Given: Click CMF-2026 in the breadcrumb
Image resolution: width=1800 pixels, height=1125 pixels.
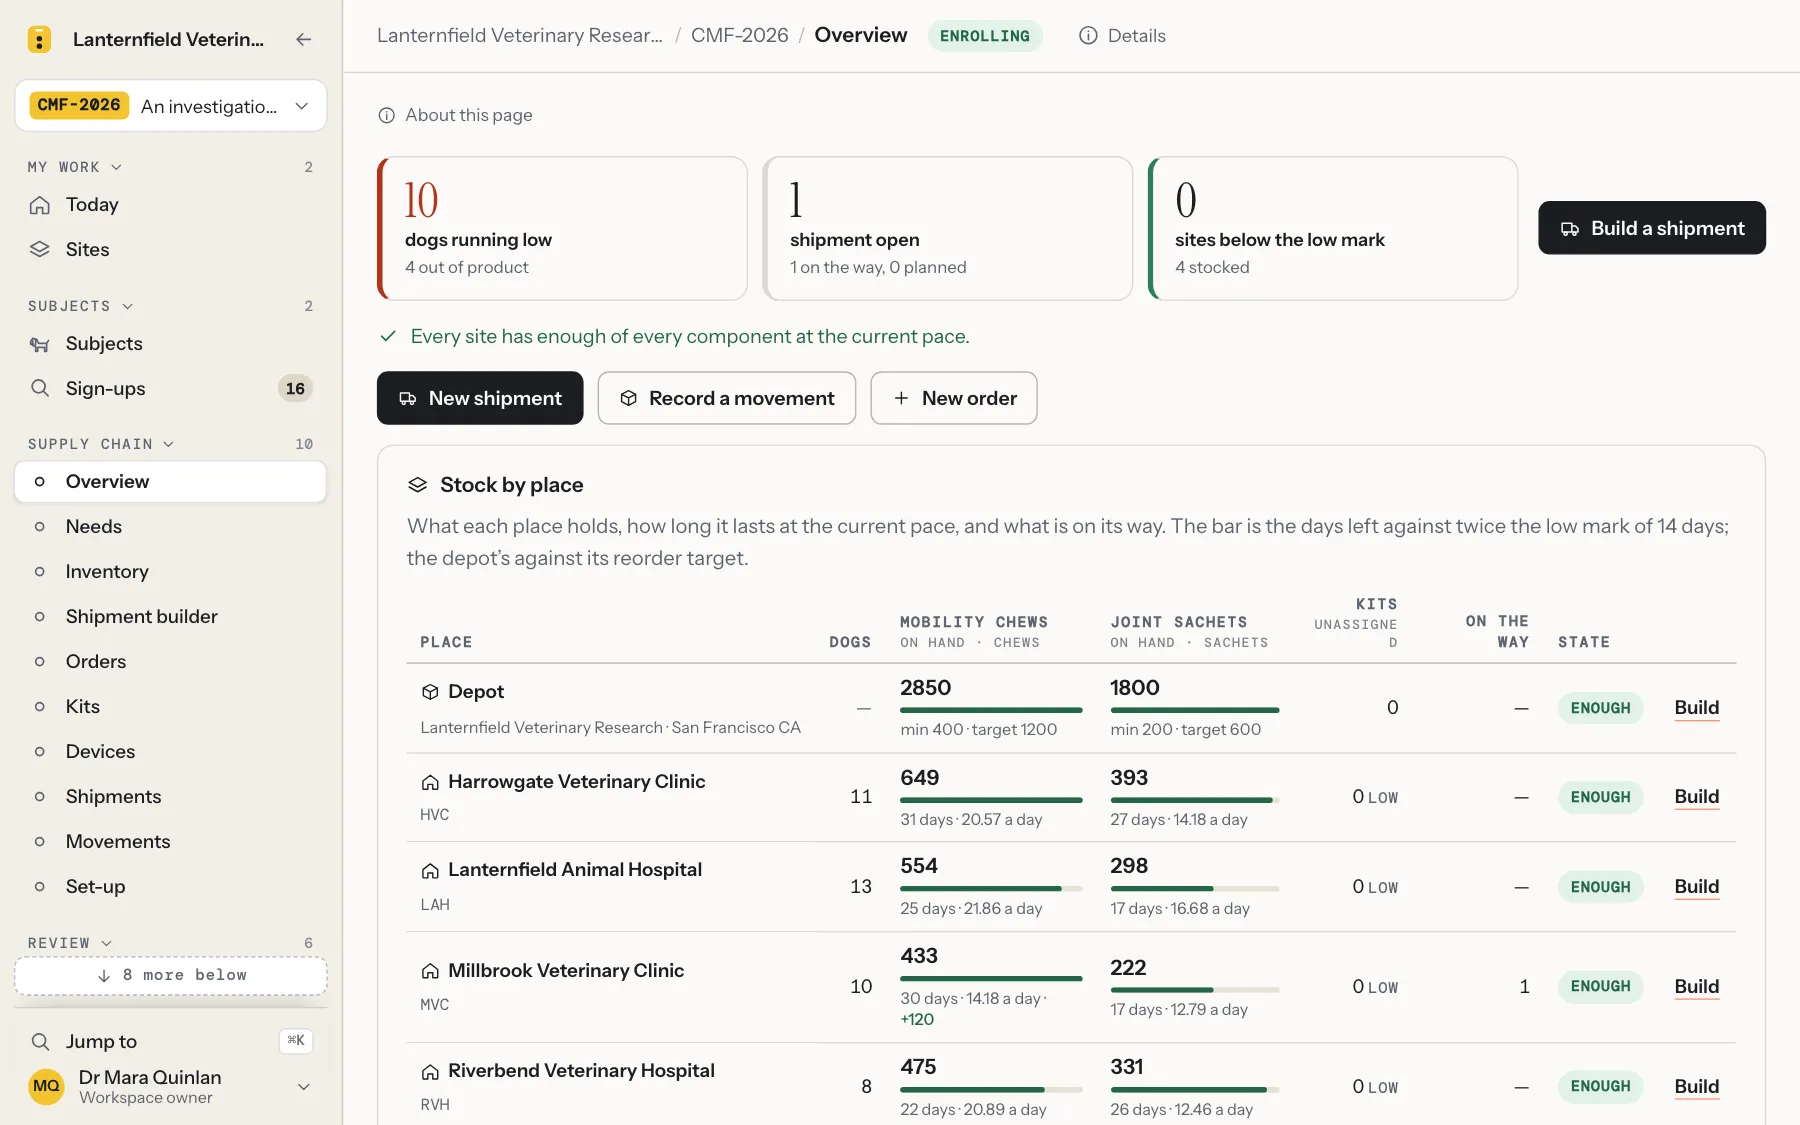Looking at the screenshot, I should click(x=740, y=36).
